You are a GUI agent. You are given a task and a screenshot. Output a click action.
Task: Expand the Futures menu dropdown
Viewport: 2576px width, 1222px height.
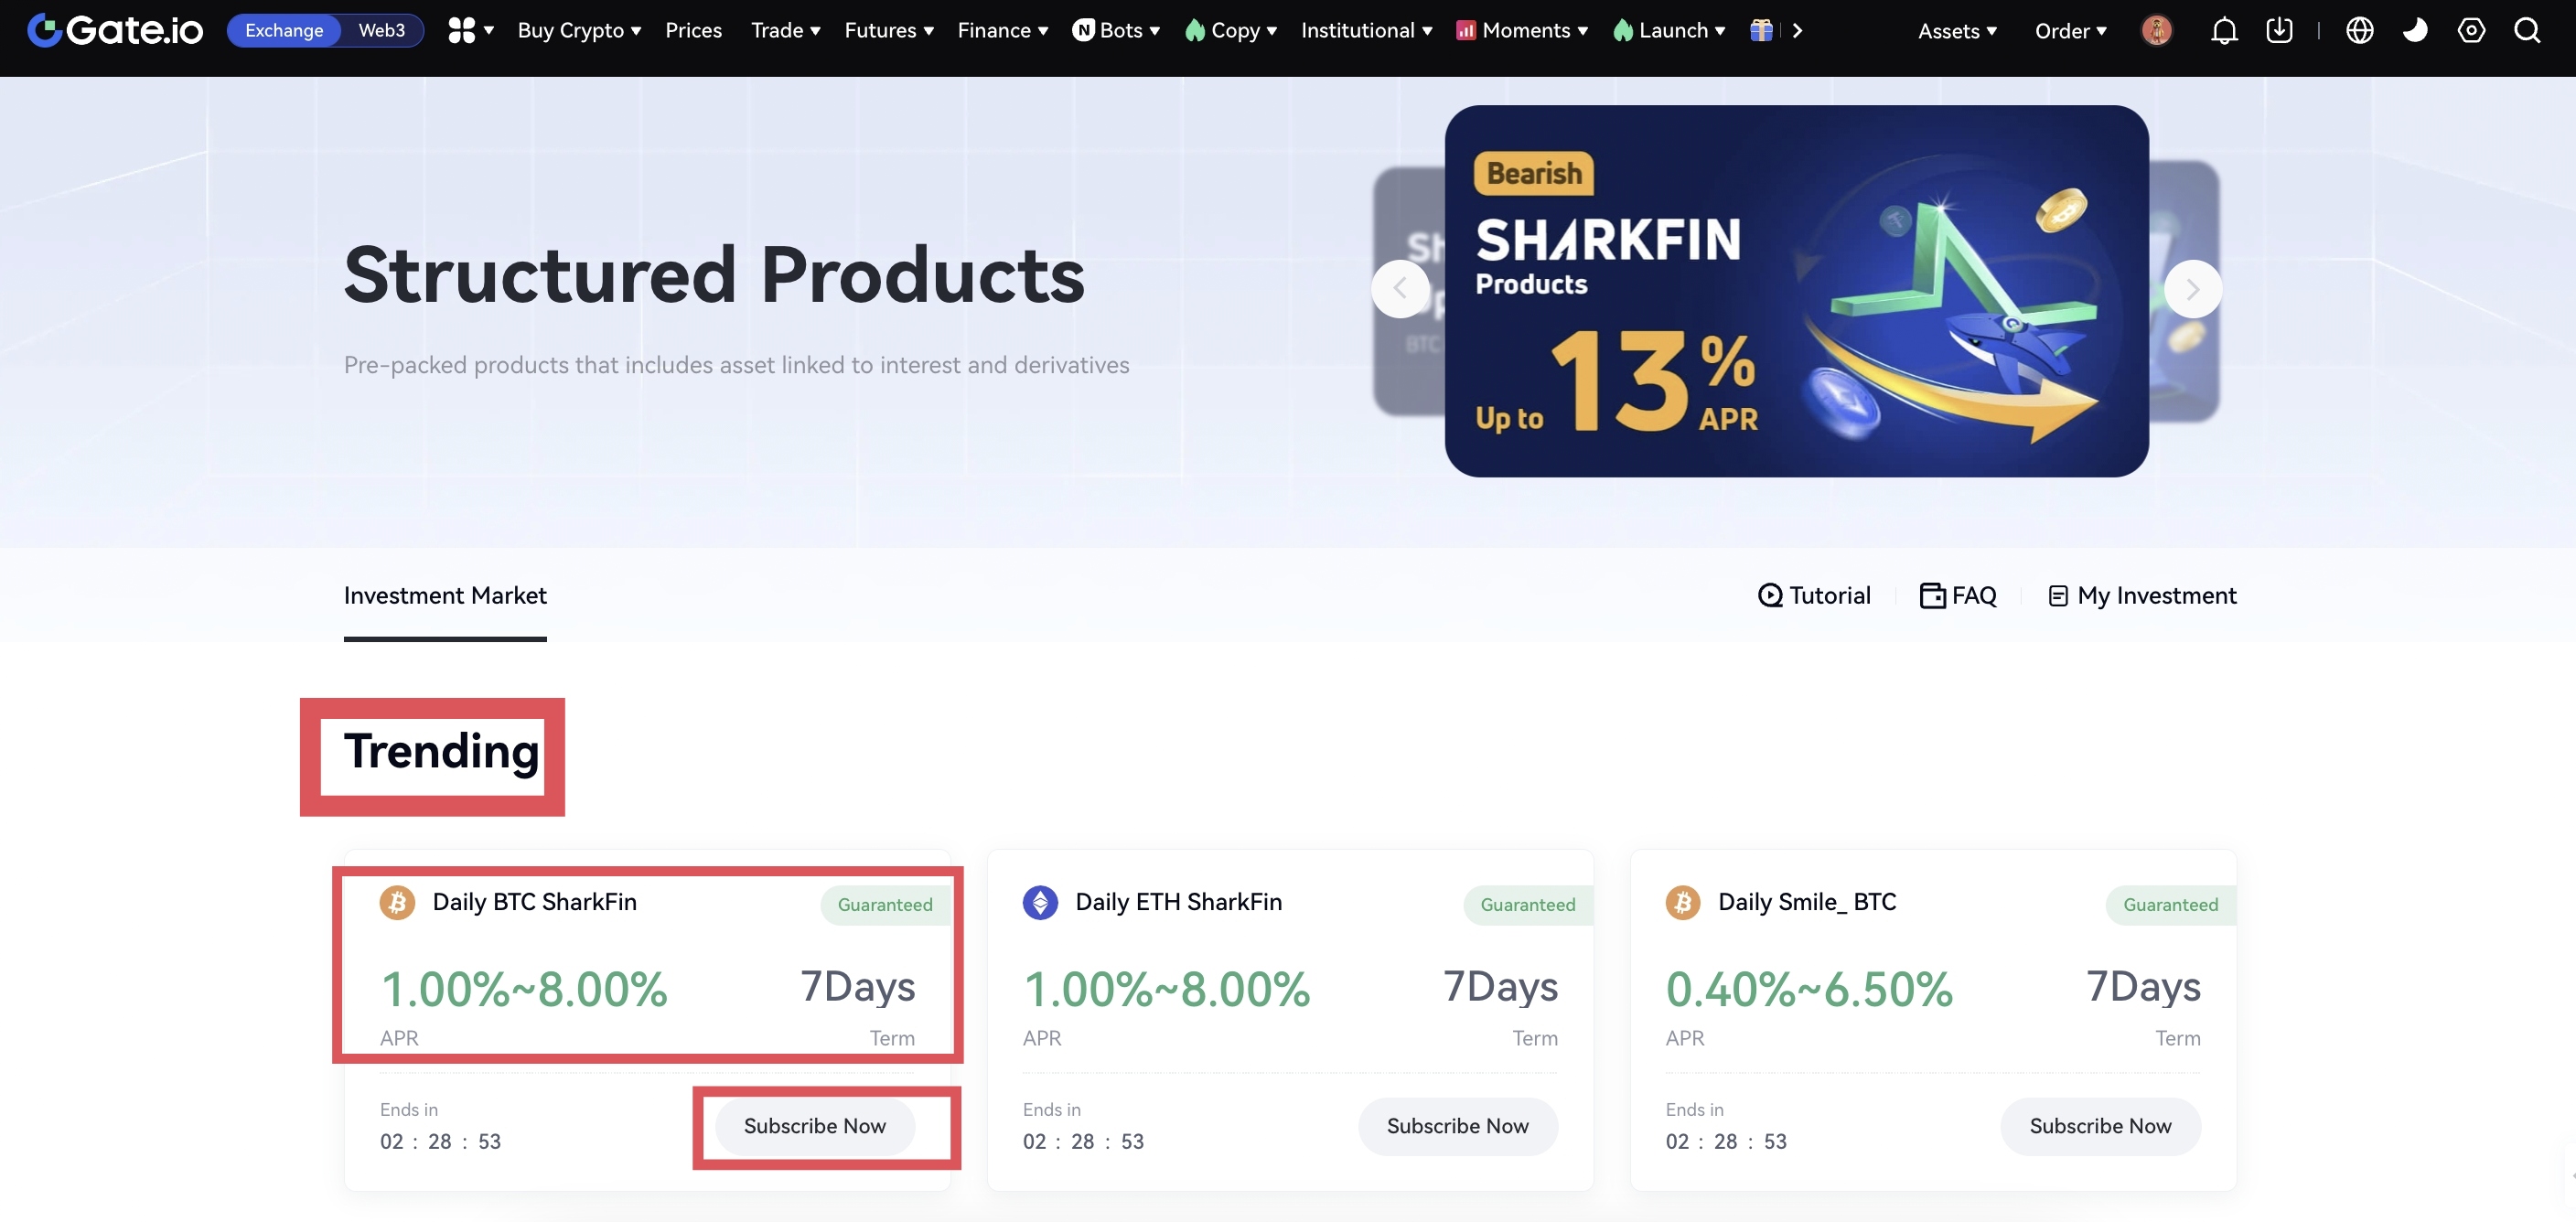pyautogui.click(x=889, y=31)
